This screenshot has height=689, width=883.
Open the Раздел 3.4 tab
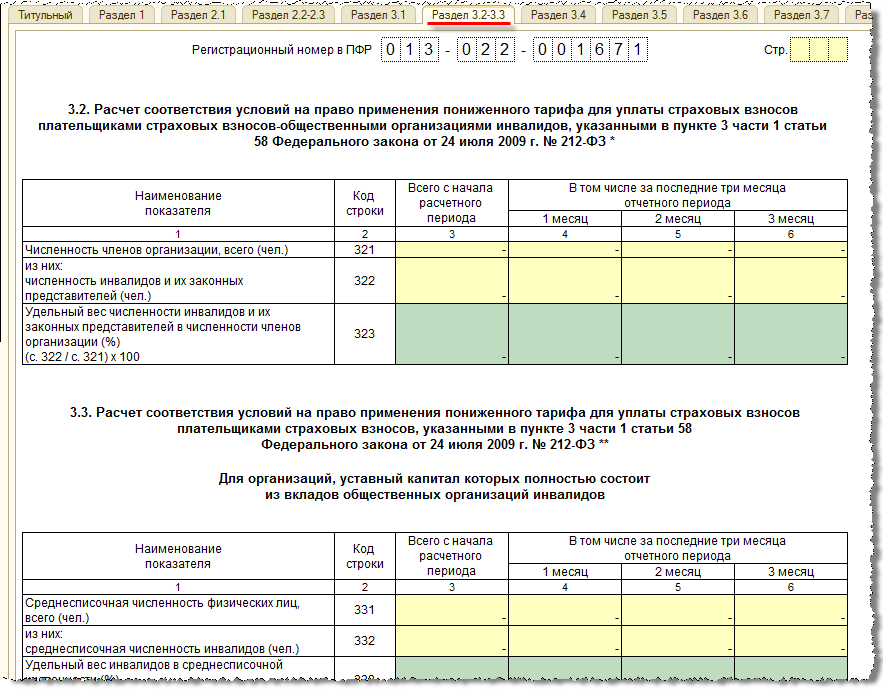(558, 15)
